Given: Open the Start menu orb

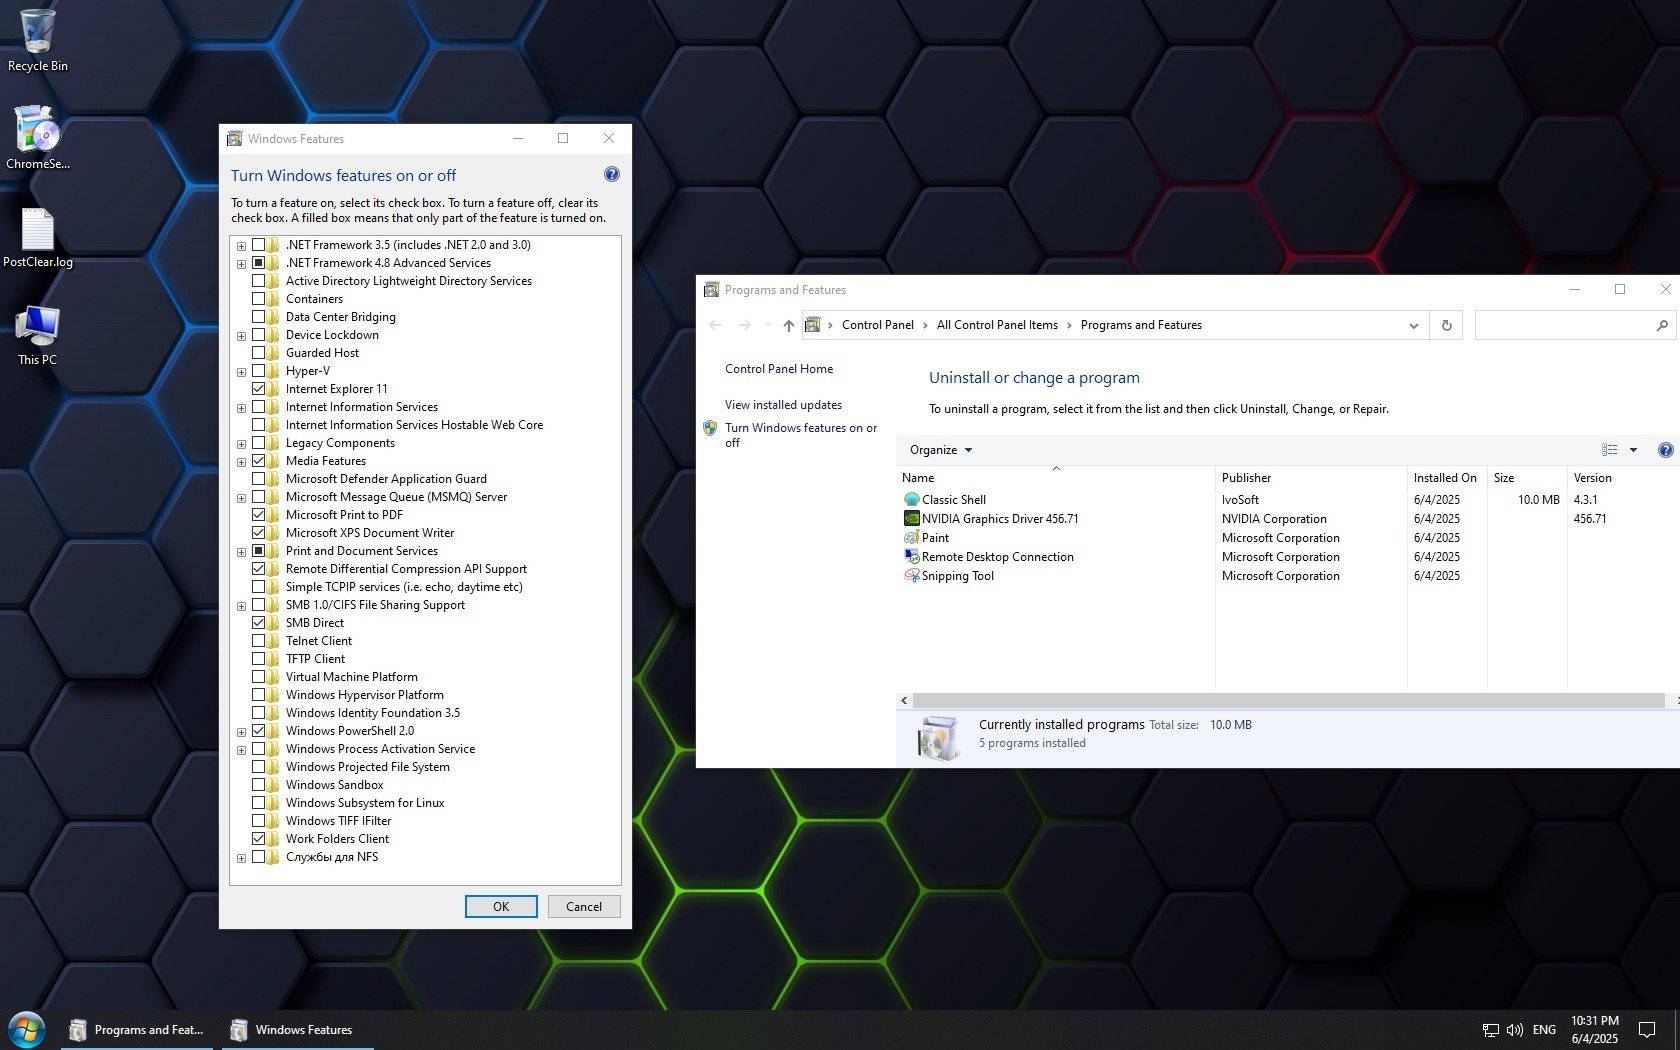Looking at the screenshot, I should [27, 1029].
